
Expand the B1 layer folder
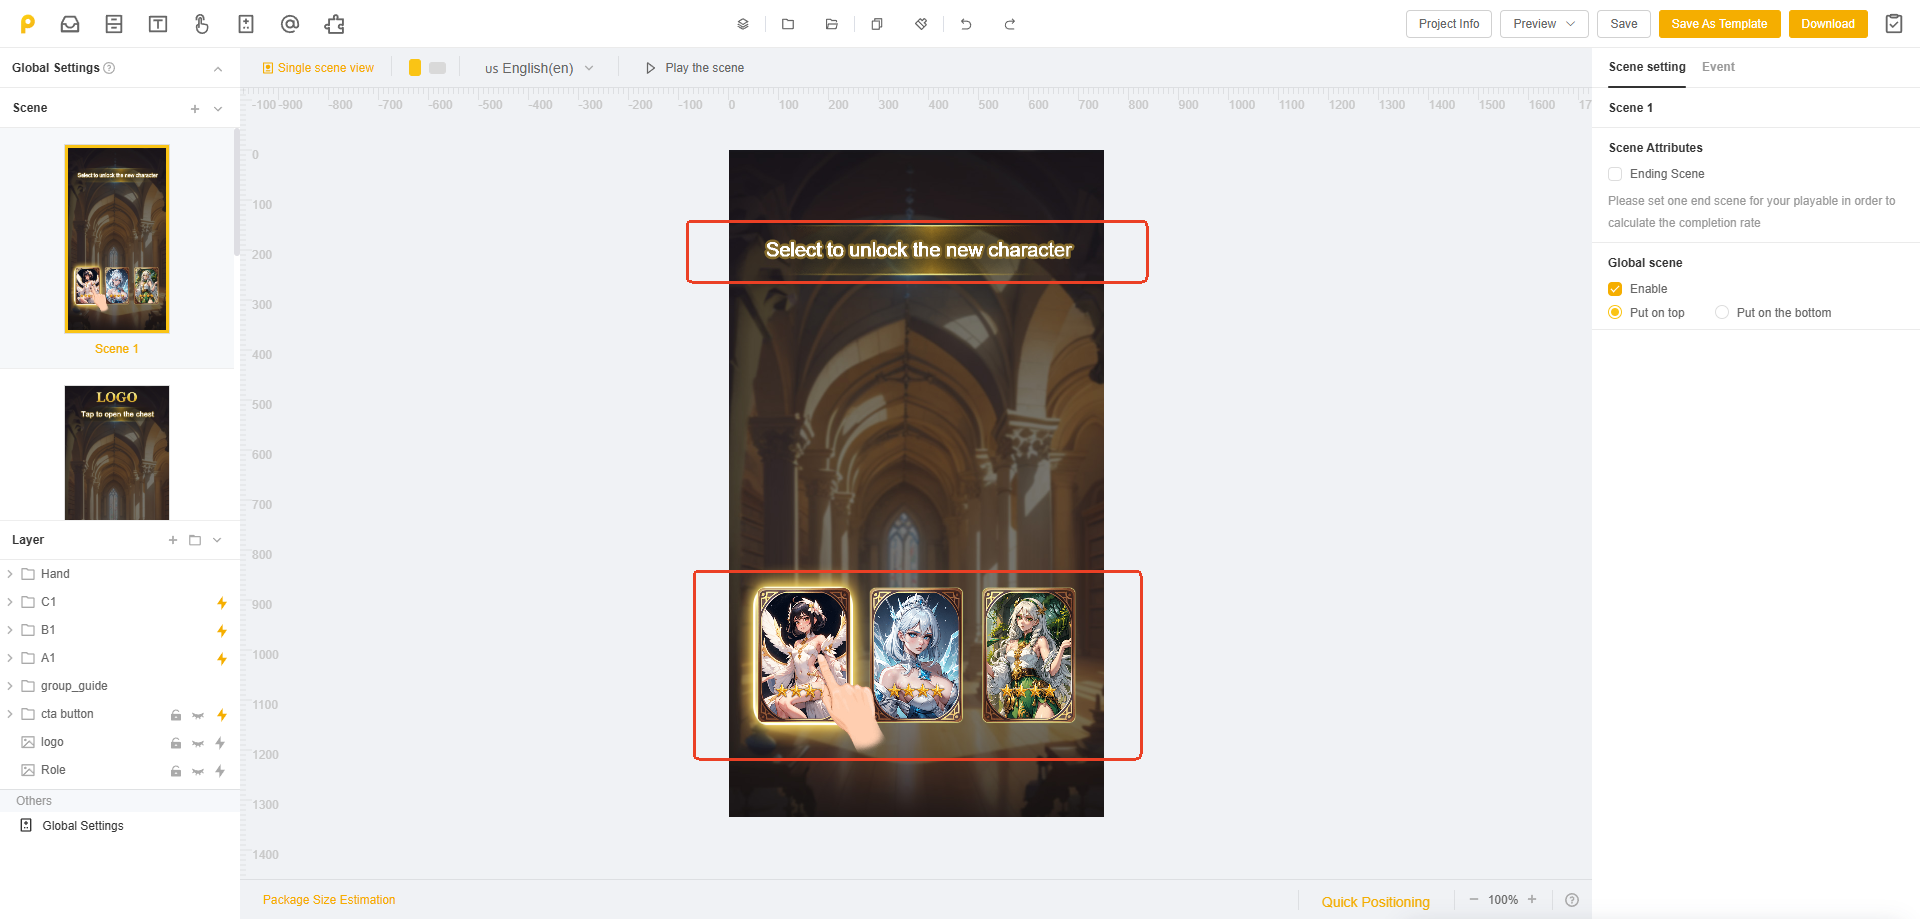pos(10,630)
